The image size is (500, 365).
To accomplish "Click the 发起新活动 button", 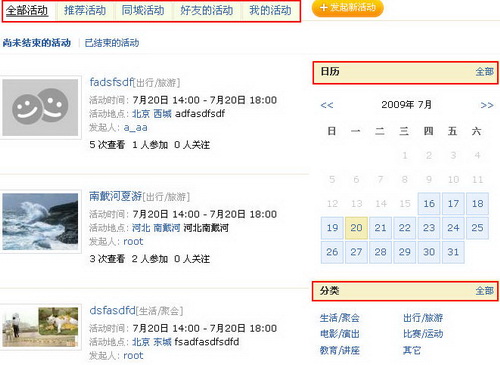I will [347, 7].
